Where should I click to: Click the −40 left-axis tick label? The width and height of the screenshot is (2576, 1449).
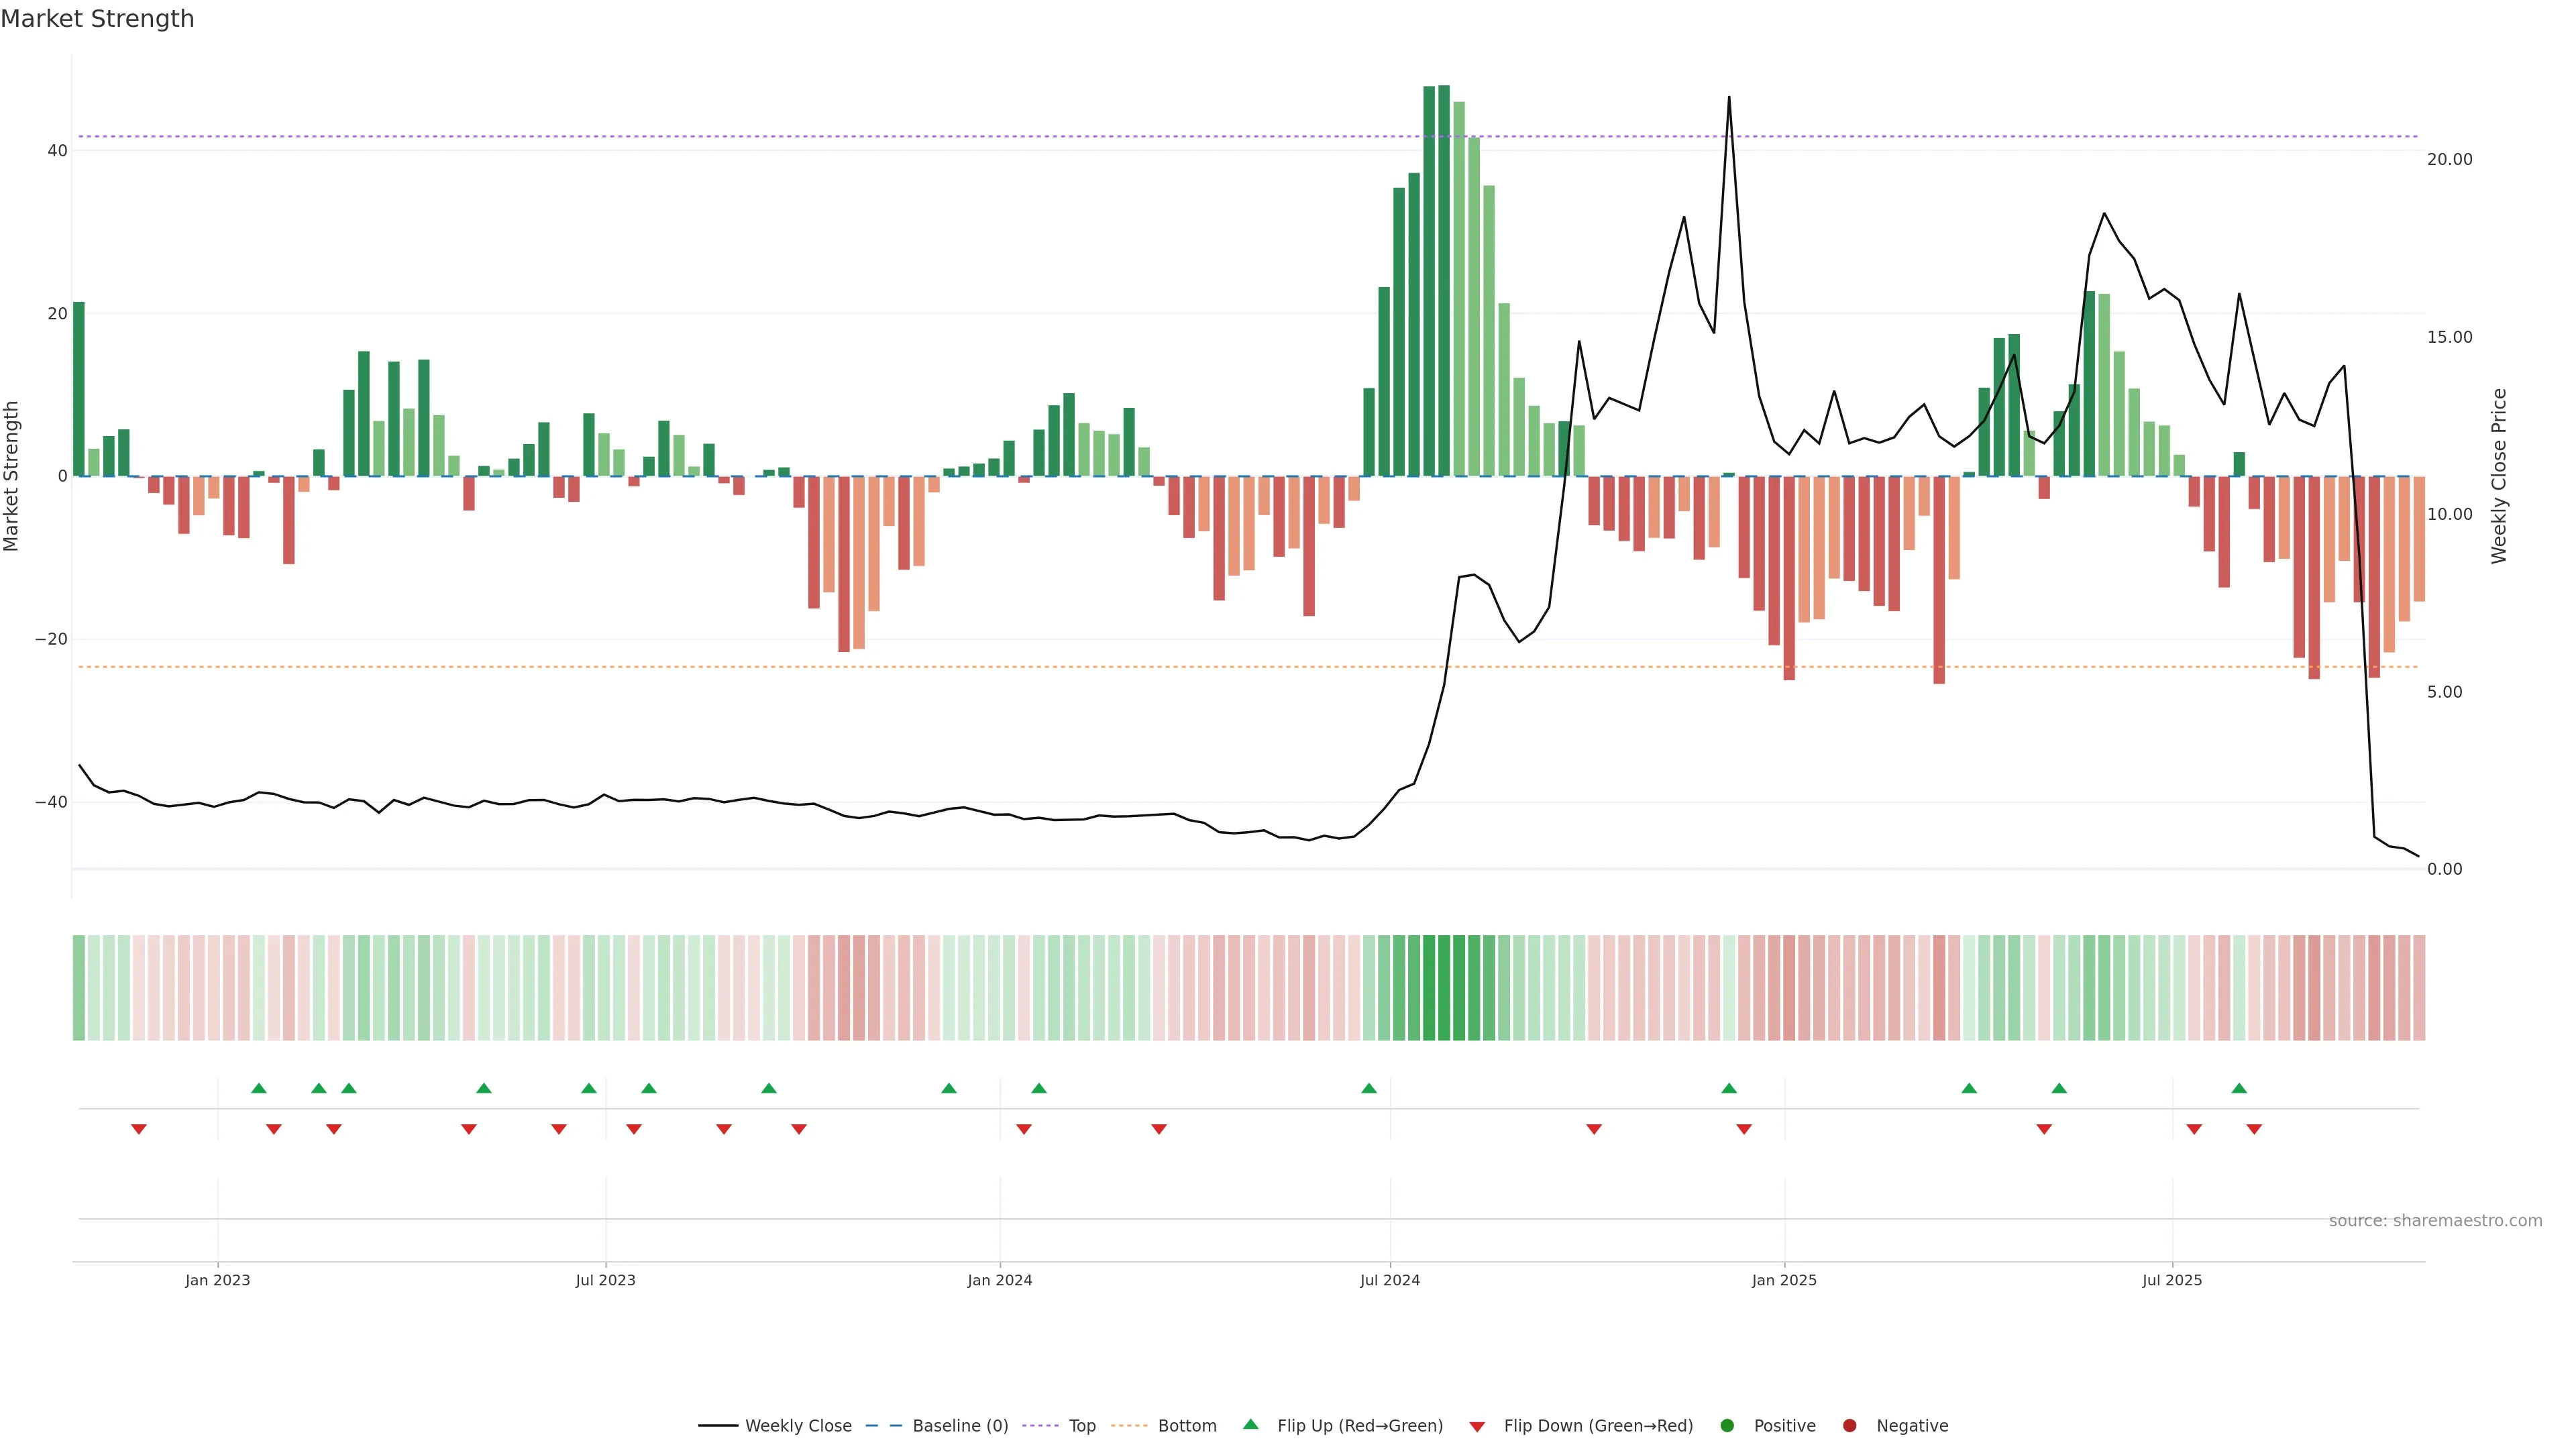(x=51, y=802)
